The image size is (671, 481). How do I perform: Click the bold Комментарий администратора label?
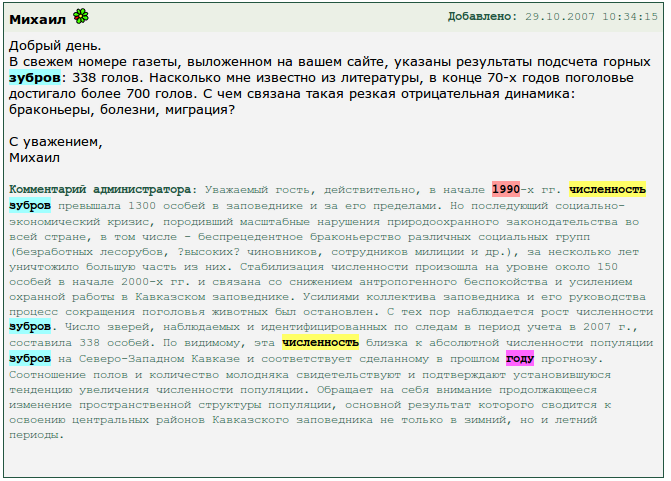(x=99, y=189)
